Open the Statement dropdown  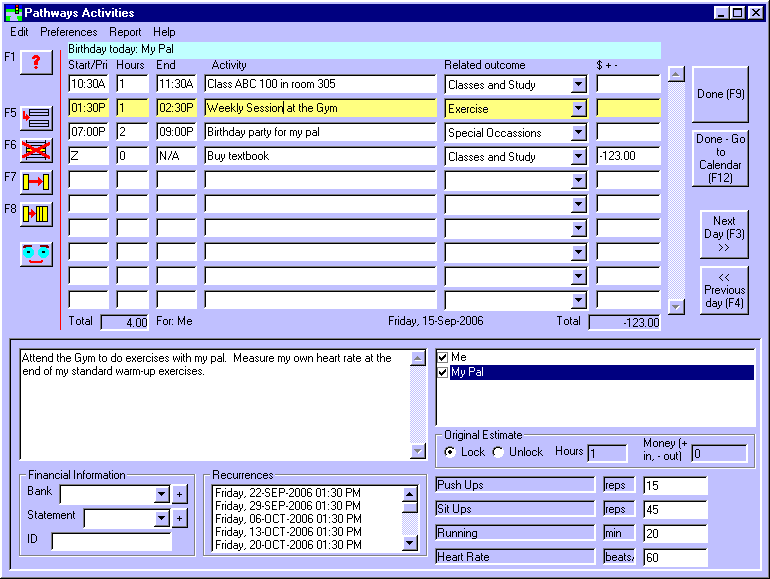[162, 518]
